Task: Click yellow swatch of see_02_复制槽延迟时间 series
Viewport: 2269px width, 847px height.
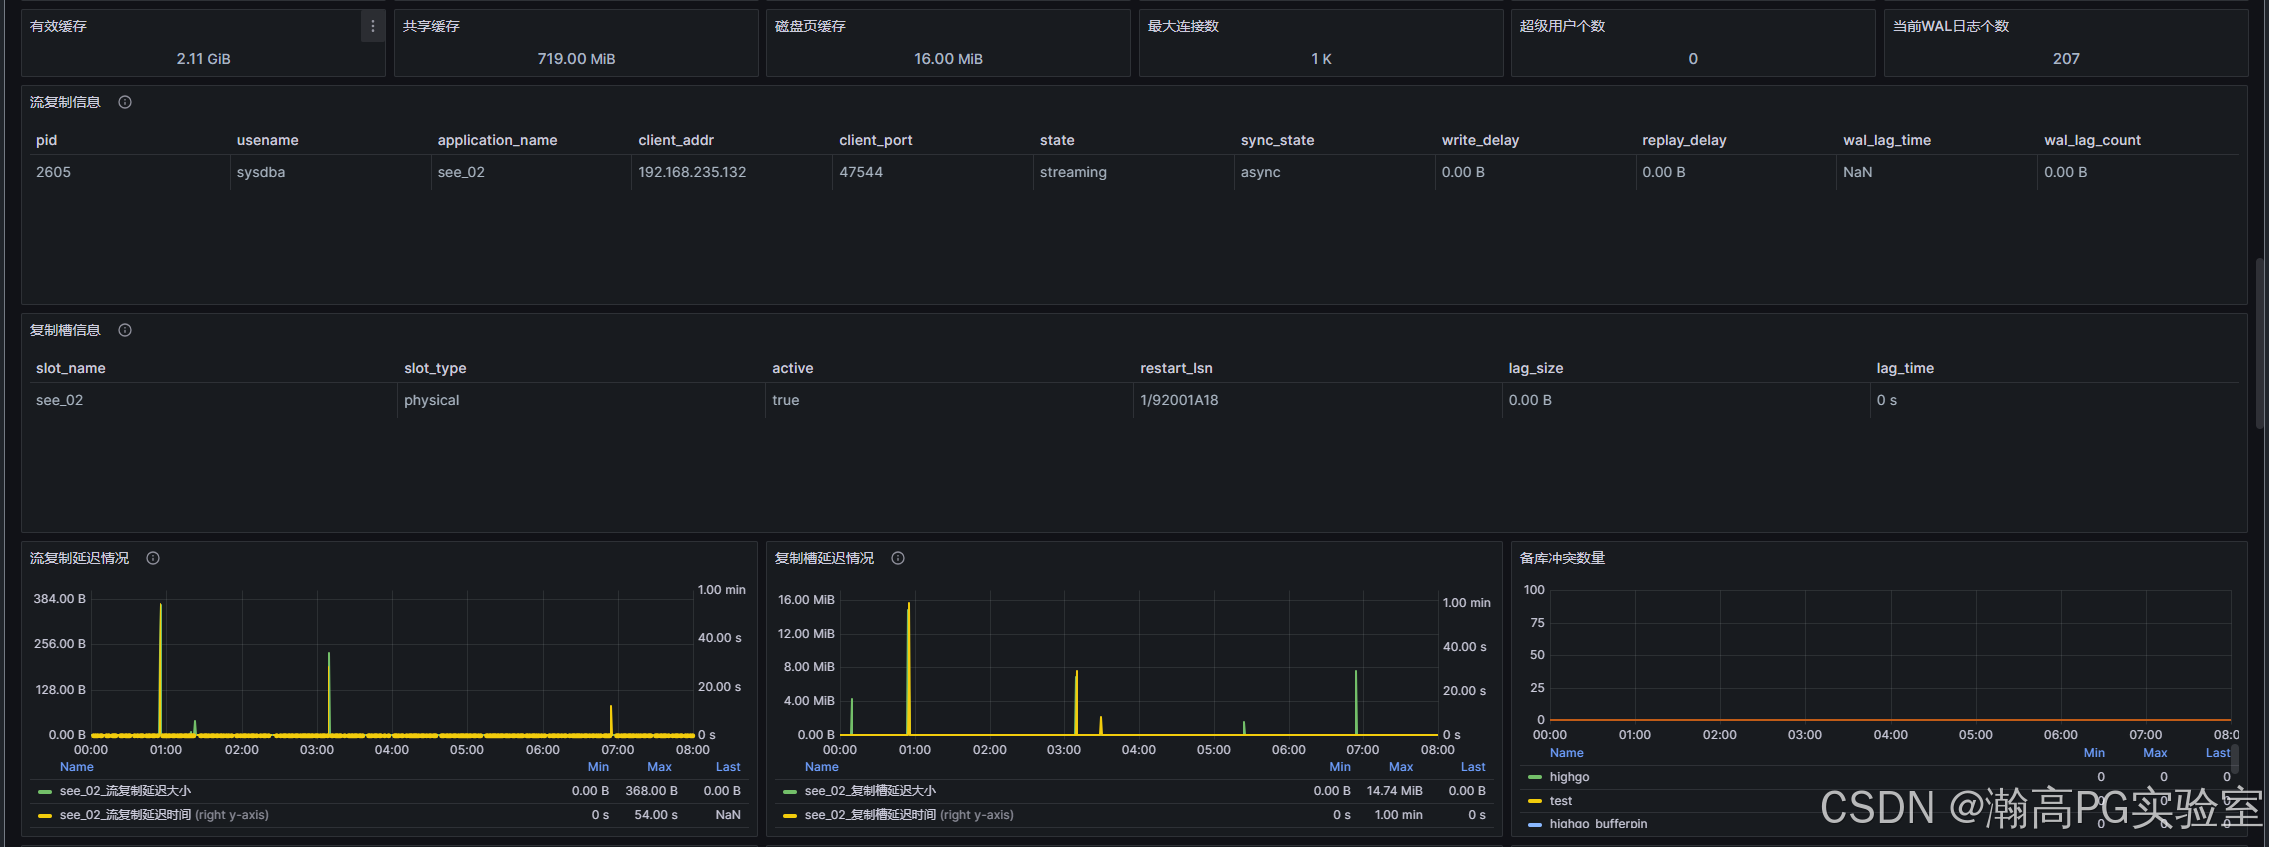Action: [x=790, y=815]
